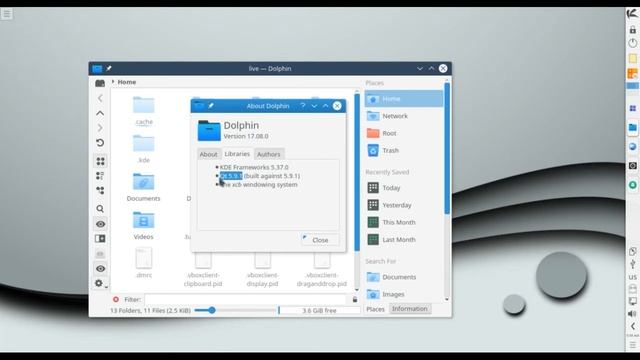This screenshot has height=360, width=640.
Task: Switch Dolphin to Compact view mode
Action: click(x=100, y=176)
